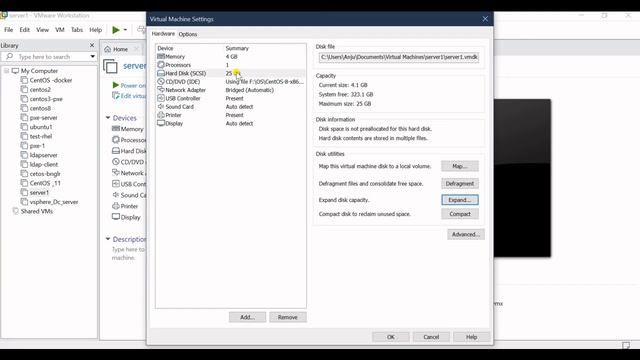The width and height of the screenshot is (640, 360).
Task: Open the Advanced... disk settings
Action: [x=466, y=234]
